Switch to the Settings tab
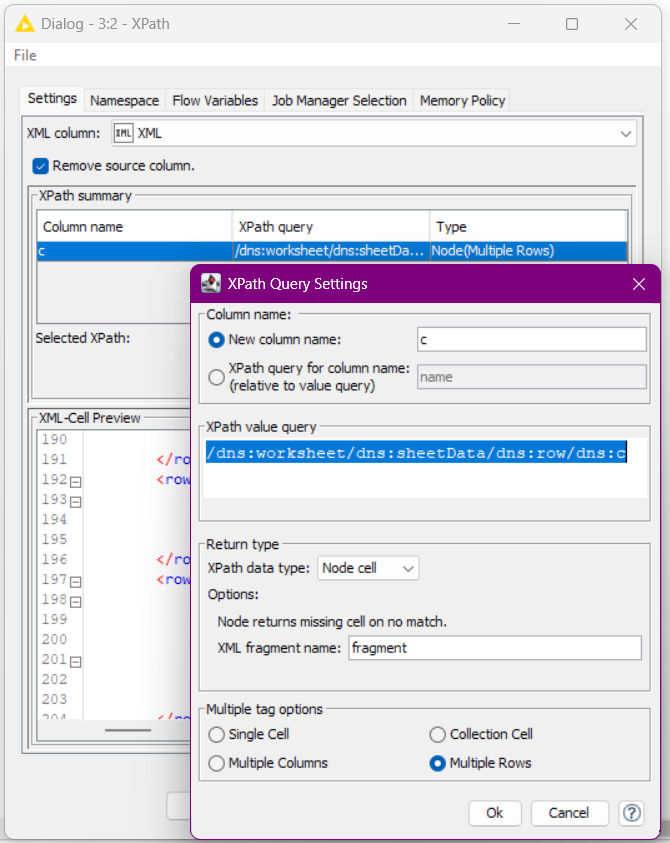Image resolution: width=670 pixels, height=843 pixels. [x=52, y=99]
